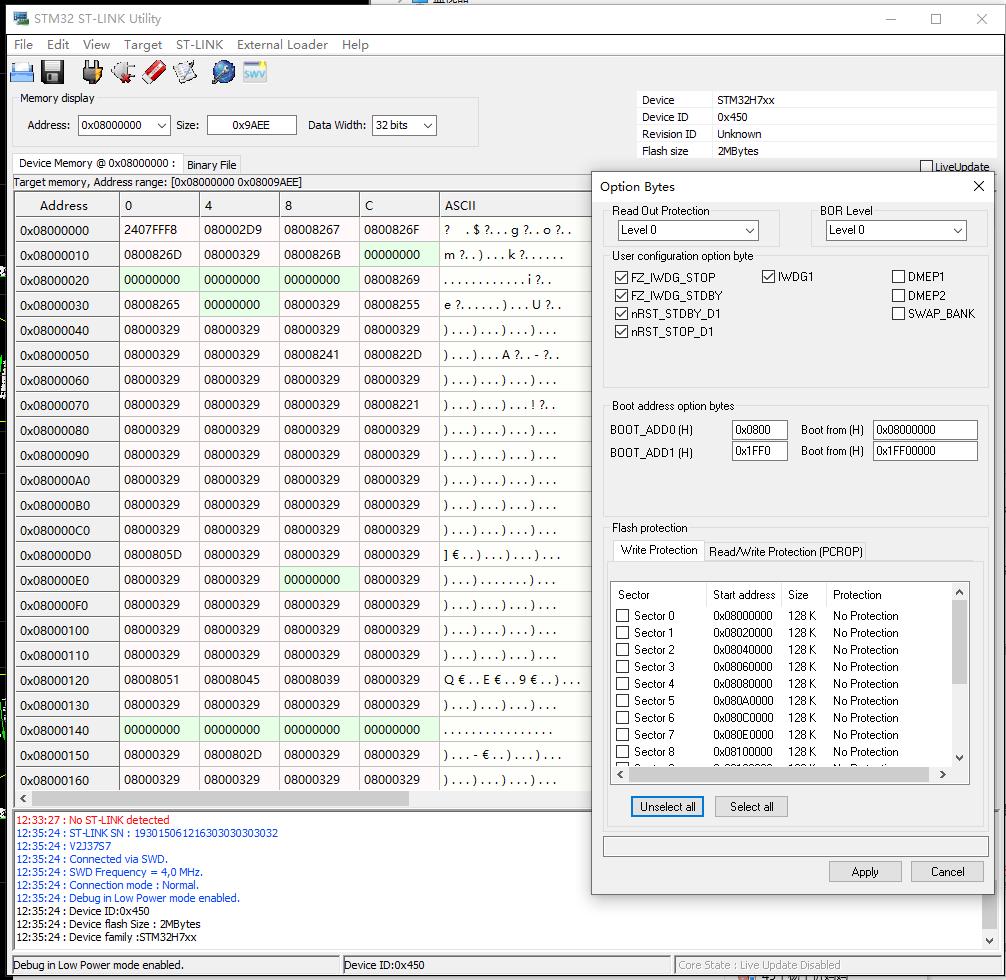The height and width of the screenshot is (980, 1006).
Task: Switch to Read/Write Protection (PCROP) tab
Action: pos(785,551)
